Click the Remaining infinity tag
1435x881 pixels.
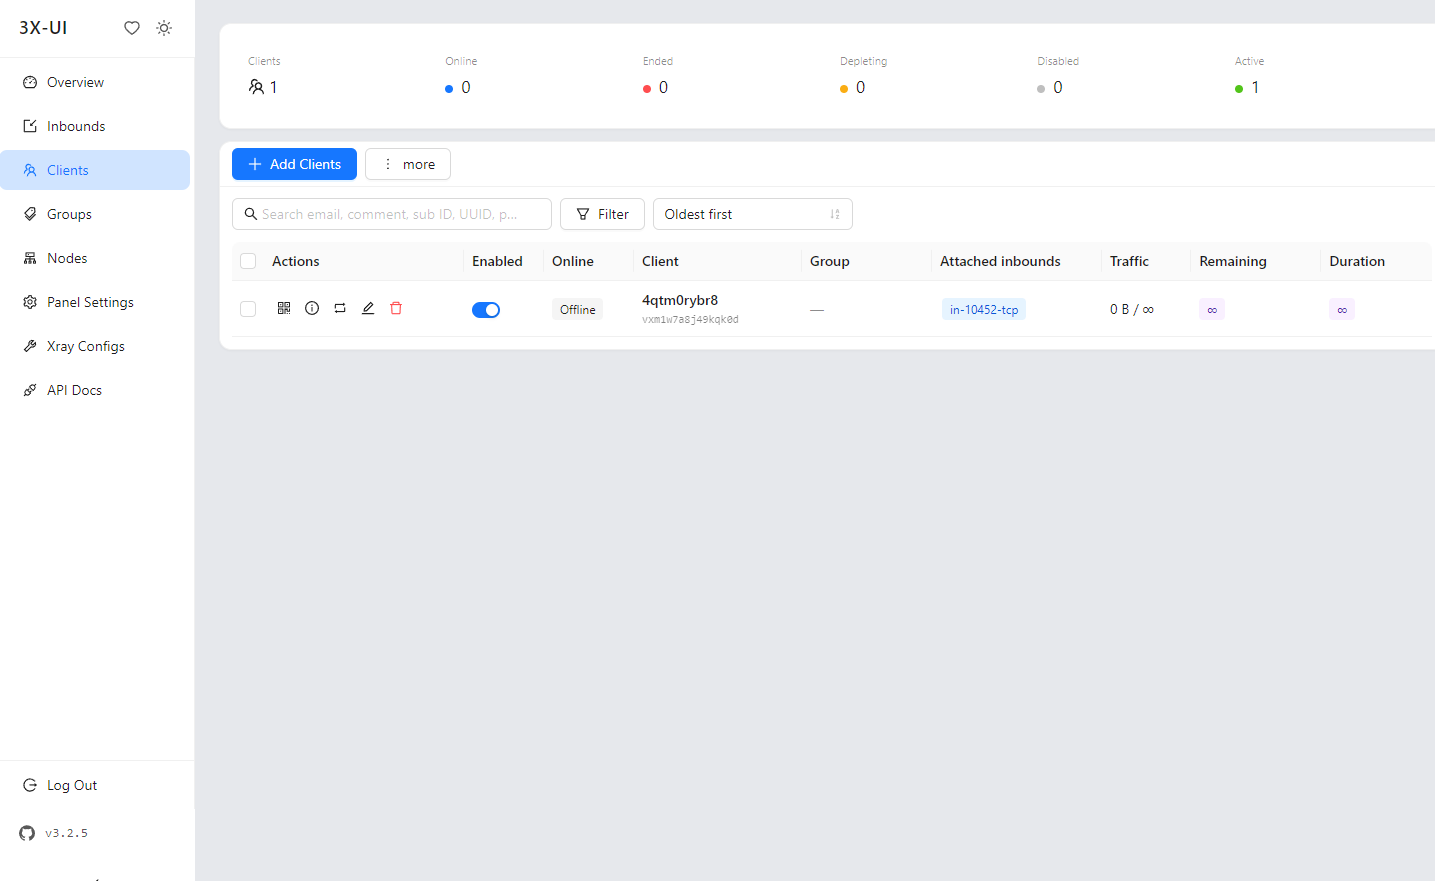click(1212, 310)
